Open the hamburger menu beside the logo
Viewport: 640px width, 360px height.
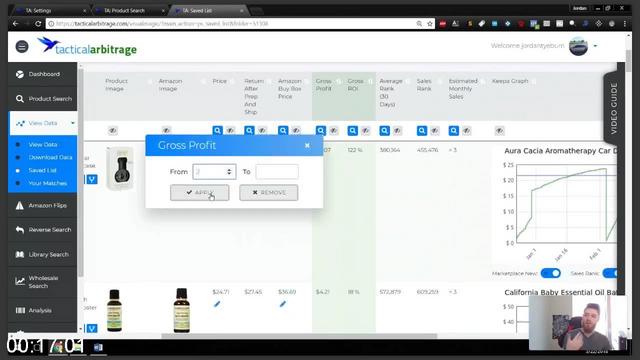(22, 47)
